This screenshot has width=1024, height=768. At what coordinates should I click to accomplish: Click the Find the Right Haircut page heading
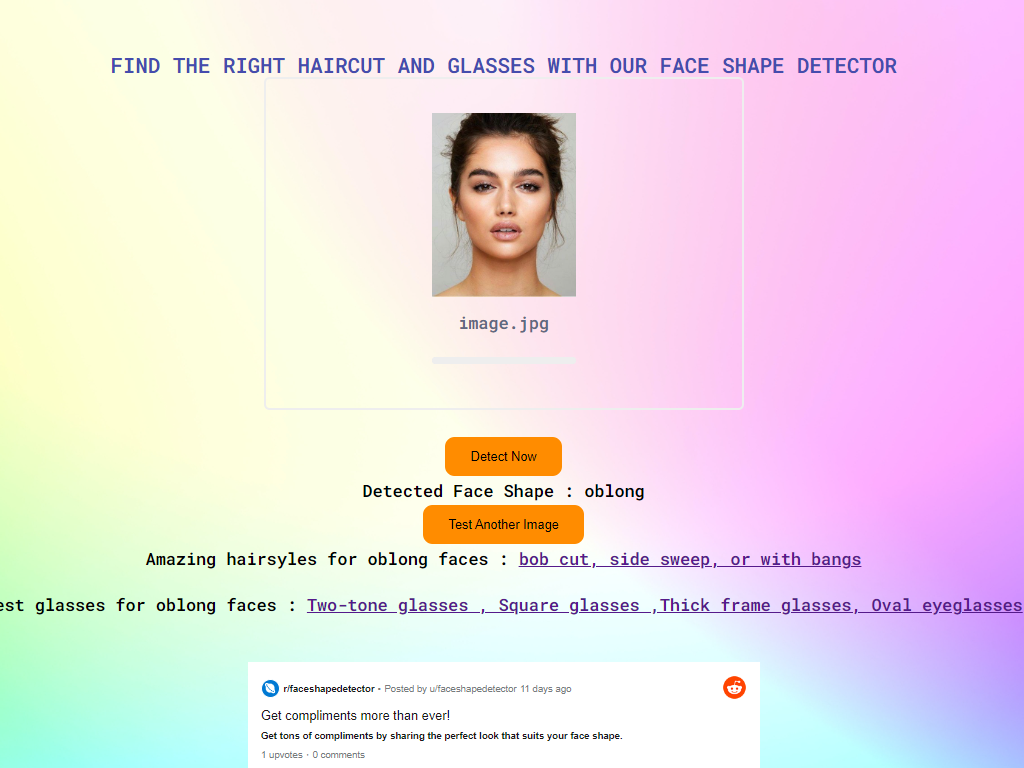pyautogui.click(x=504, y=66)
